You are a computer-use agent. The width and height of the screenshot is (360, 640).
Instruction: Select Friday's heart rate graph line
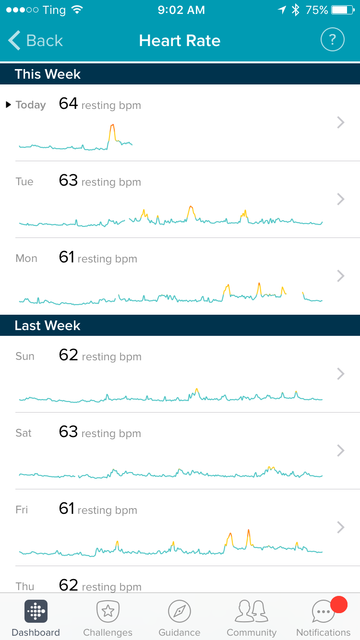point(171,543)
